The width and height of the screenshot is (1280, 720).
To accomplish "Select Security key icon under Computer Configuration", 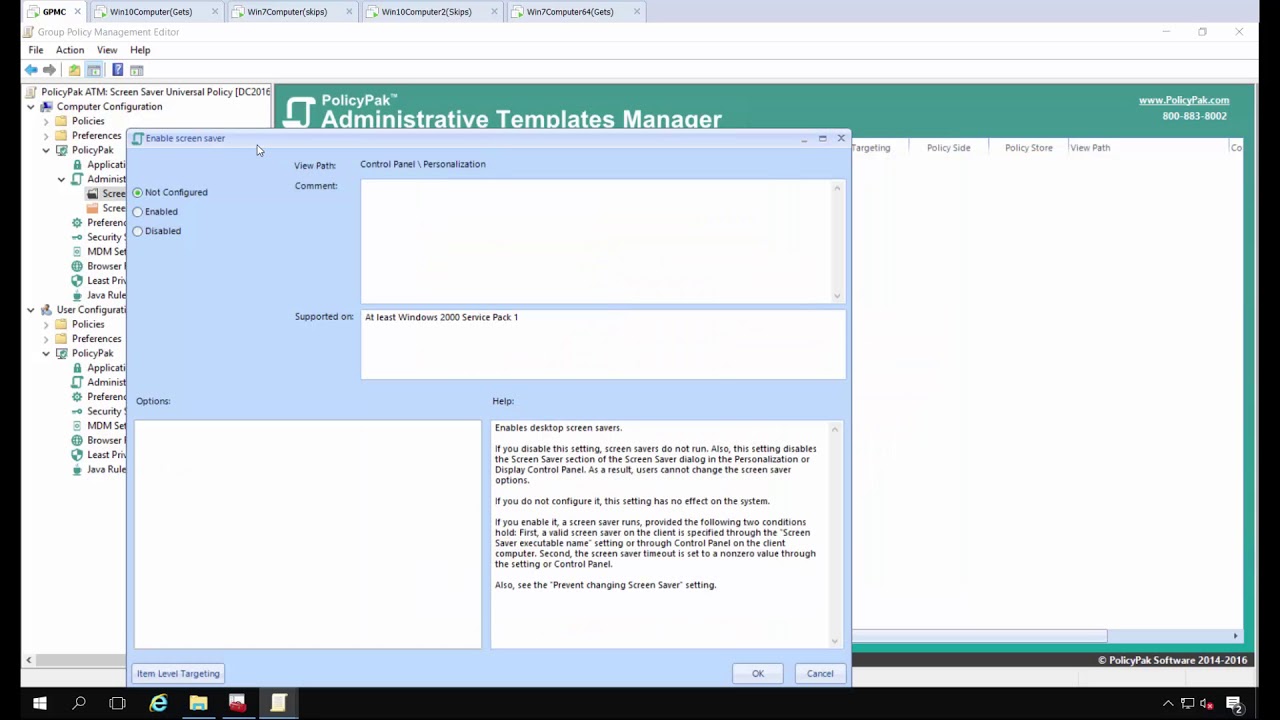I will pos(77,237).
